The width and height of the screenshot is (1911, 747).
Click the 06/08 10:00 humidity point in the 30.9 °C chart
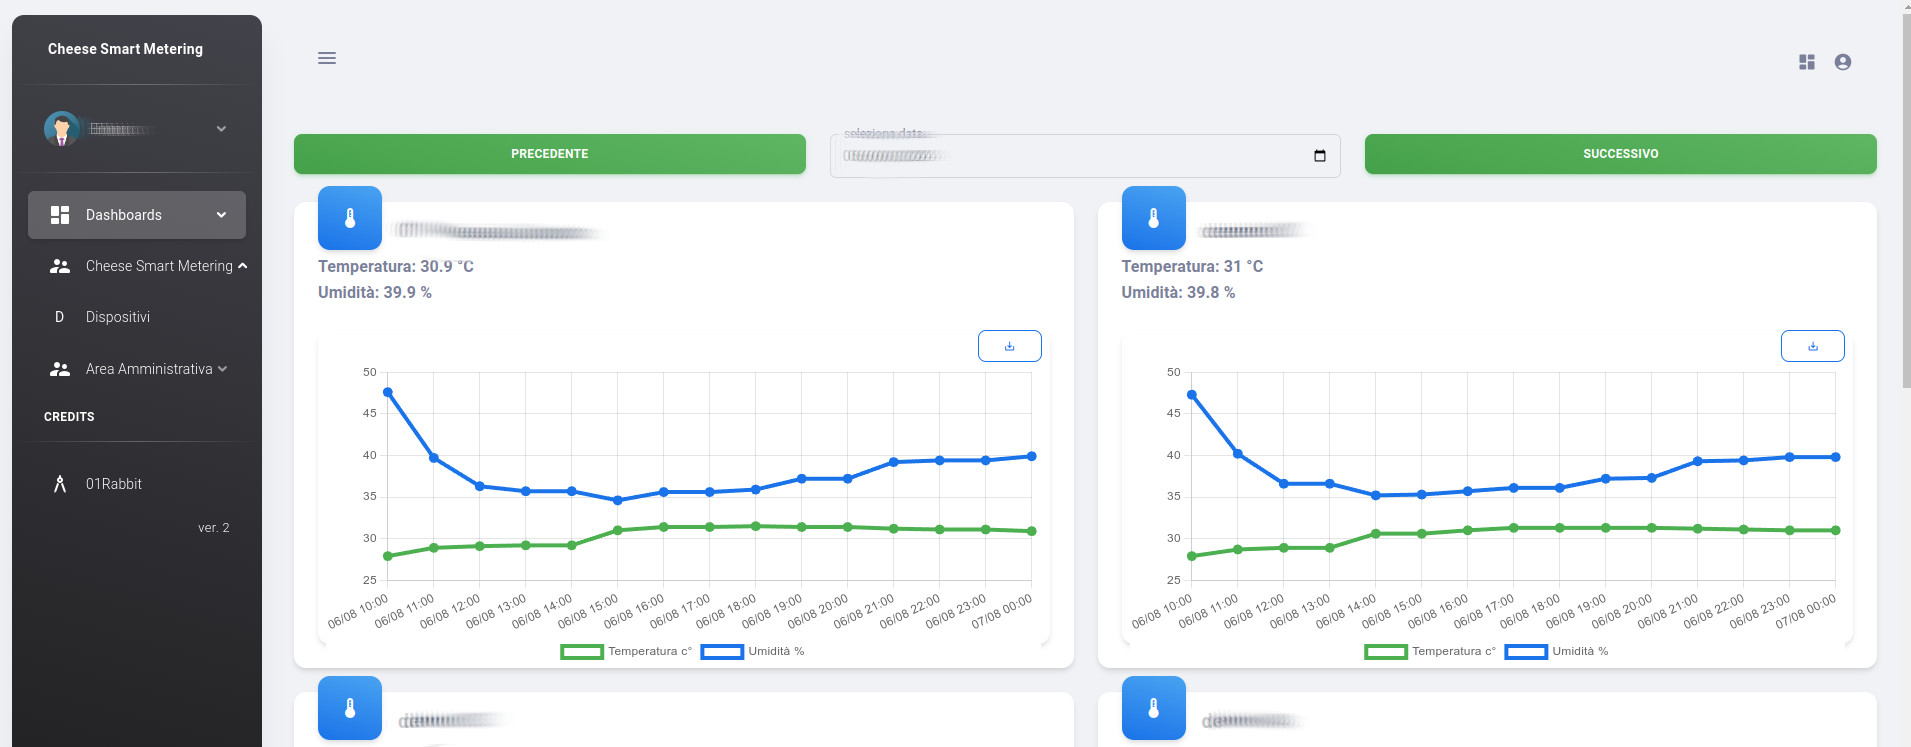[388, 393]
